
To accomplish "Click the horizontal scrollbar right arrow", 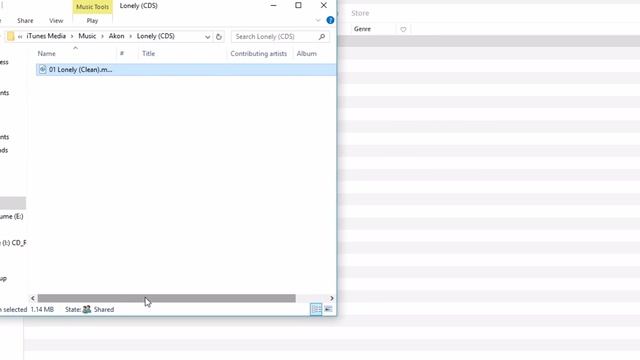I will (331, 298).
